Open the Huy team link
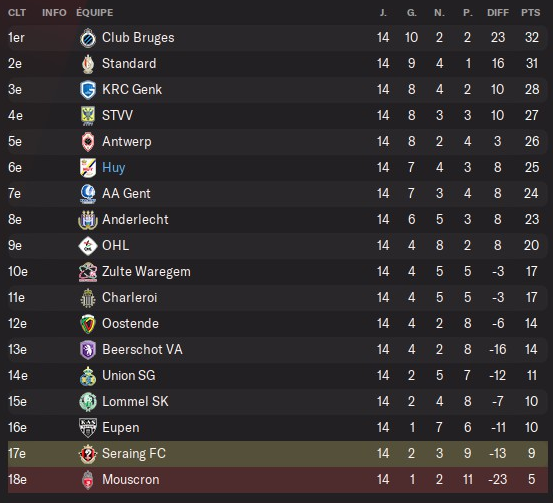The width and height of the screenshot is (553, 503). point(114,168)
